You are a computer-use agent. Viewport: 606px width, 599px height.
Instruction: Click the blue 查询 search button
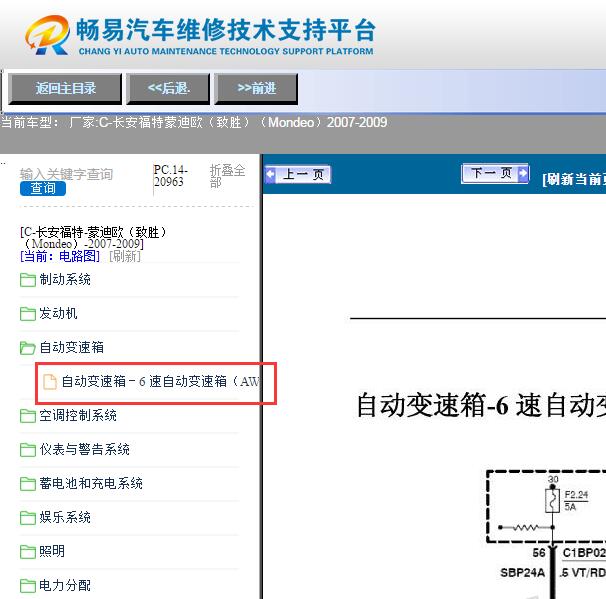[43, 189]
